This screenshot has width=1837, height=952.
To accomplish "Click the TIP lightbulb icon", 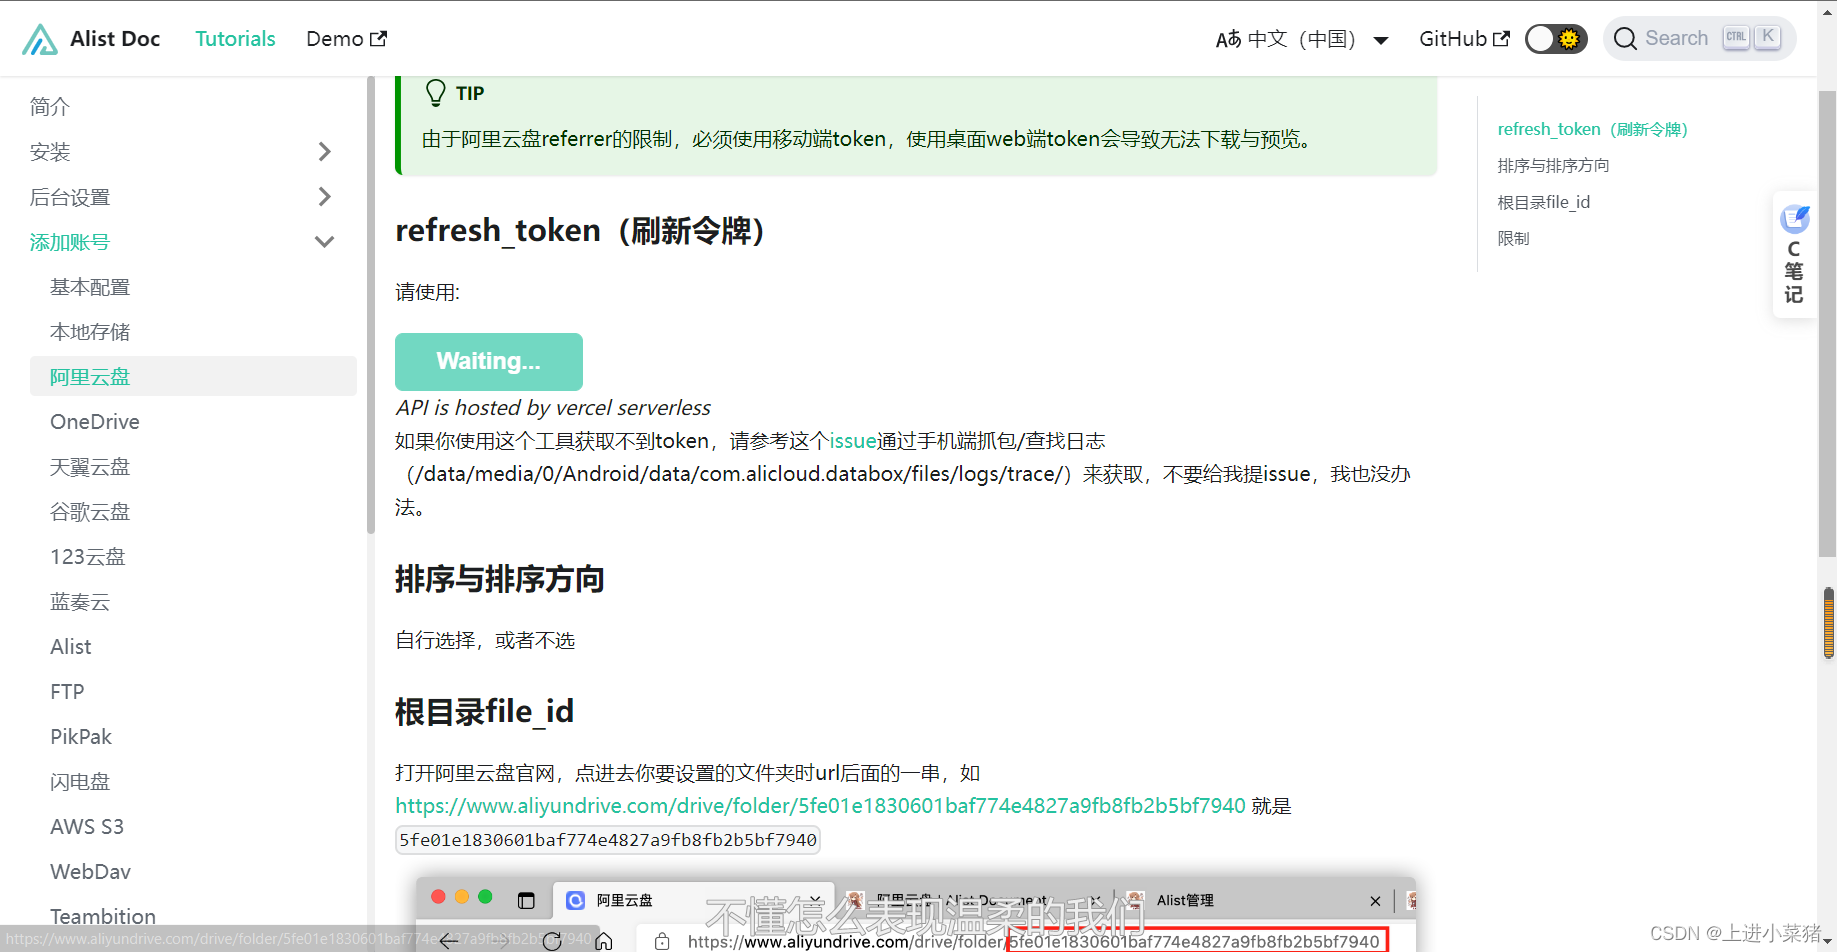I will (435, 93).
